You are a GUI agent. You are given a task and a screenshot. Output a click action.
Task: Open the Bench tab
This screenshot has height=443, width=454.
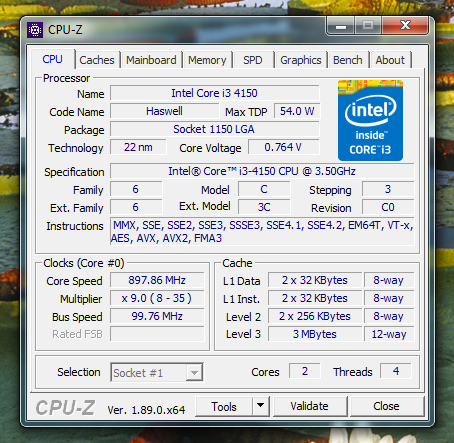[348, 60]
